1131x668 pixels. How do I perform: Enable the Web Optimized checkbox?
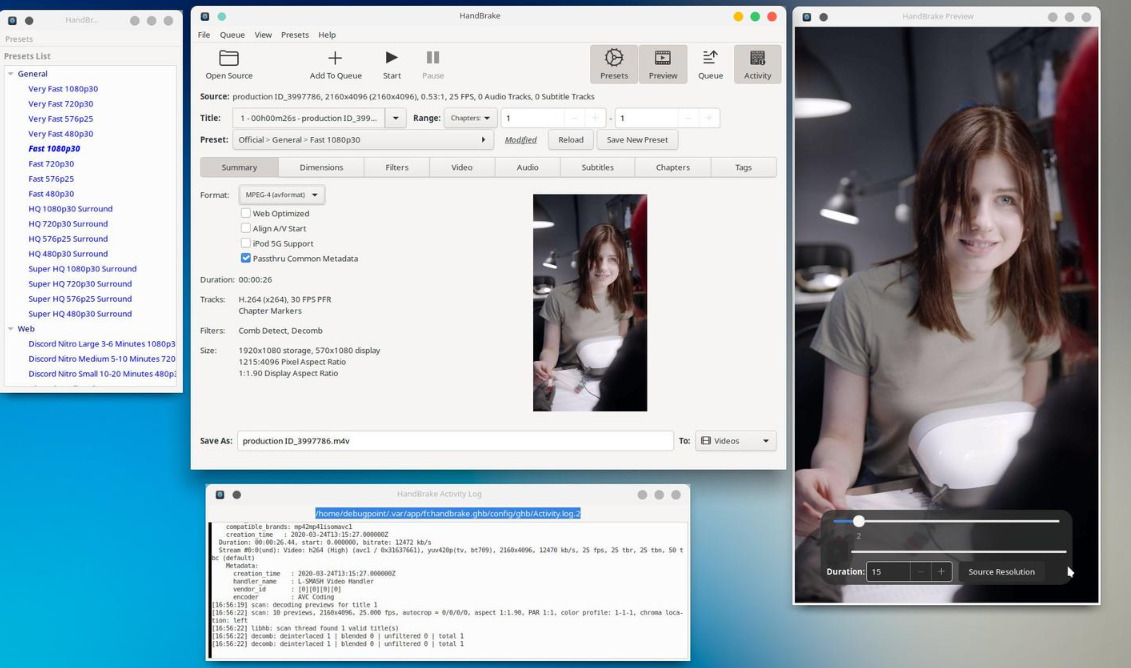tap(246, 214)
